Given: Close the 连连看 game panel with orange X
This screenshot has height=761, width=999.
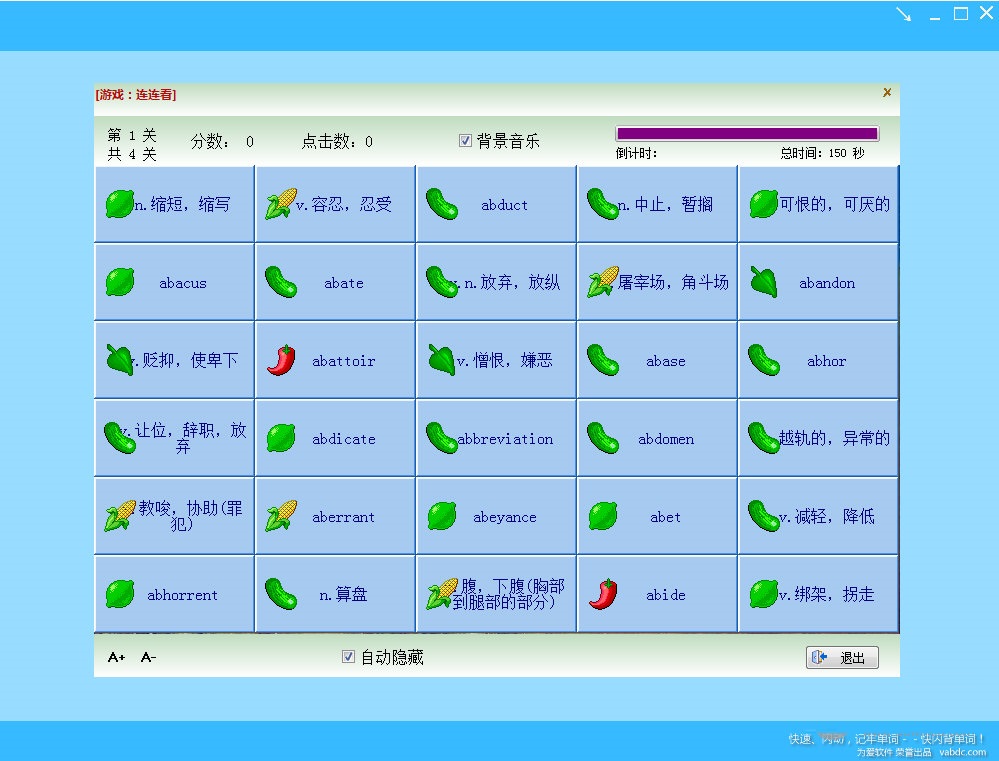Looking at the screenshot, I should click(887, 93).
